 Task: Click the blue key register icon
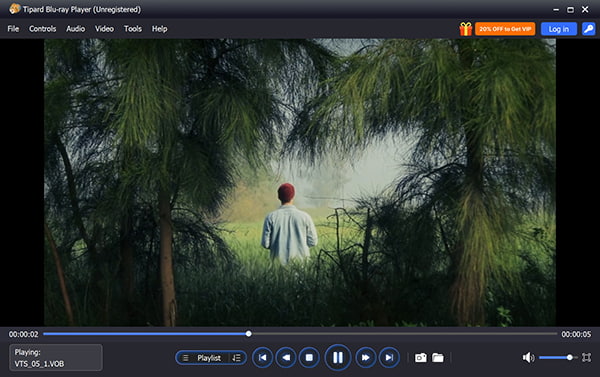tap(589, 29)
